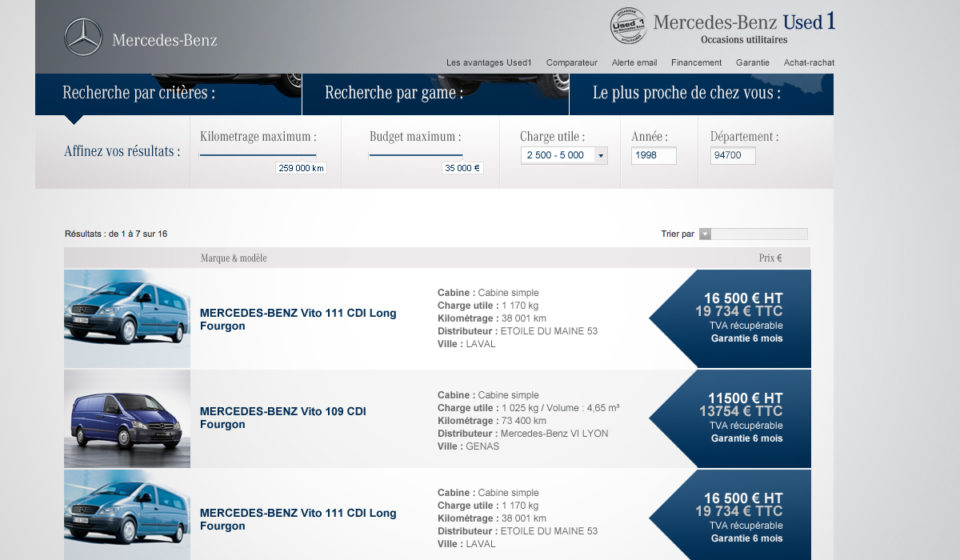Screen dimensions: 960x560
Task: Open the Financement menu item
Action: tap(696, 62)
